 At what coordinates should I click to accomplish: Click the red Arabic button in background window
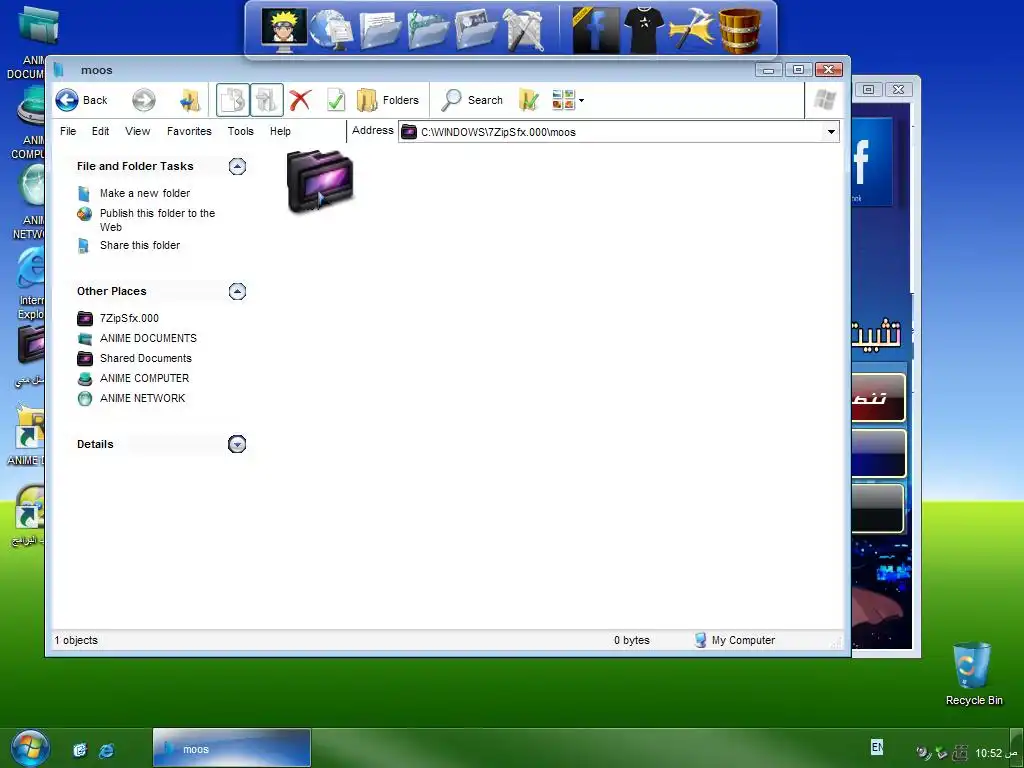pos(878,398)
